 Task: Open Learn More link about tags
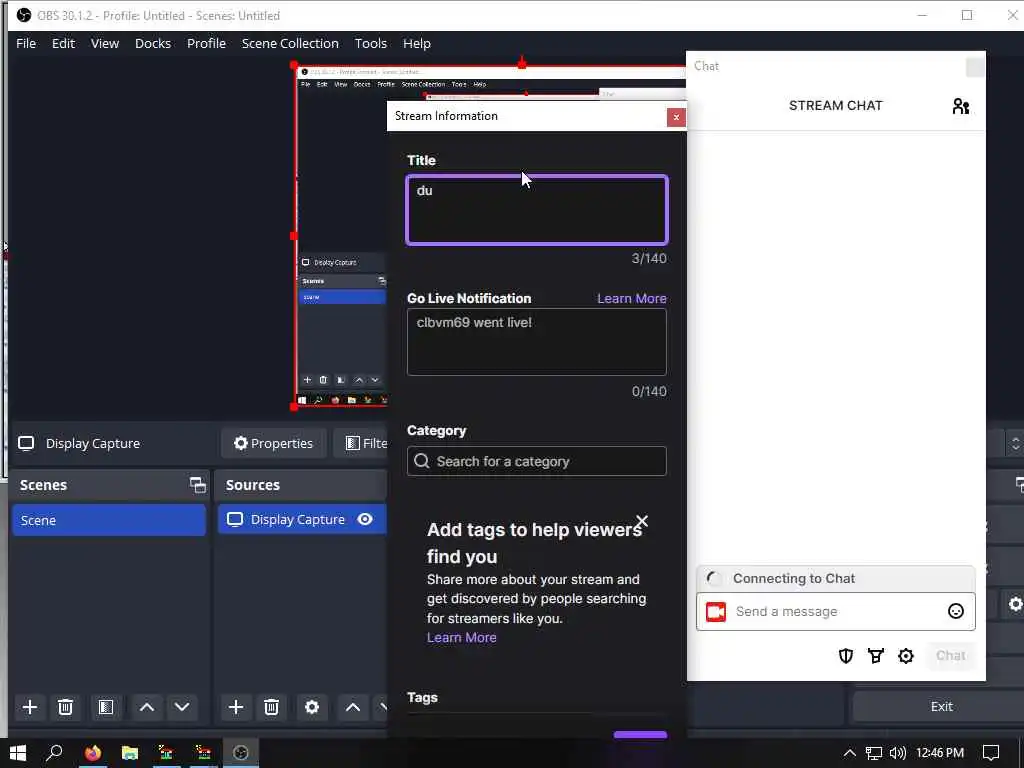click(462, 637)
